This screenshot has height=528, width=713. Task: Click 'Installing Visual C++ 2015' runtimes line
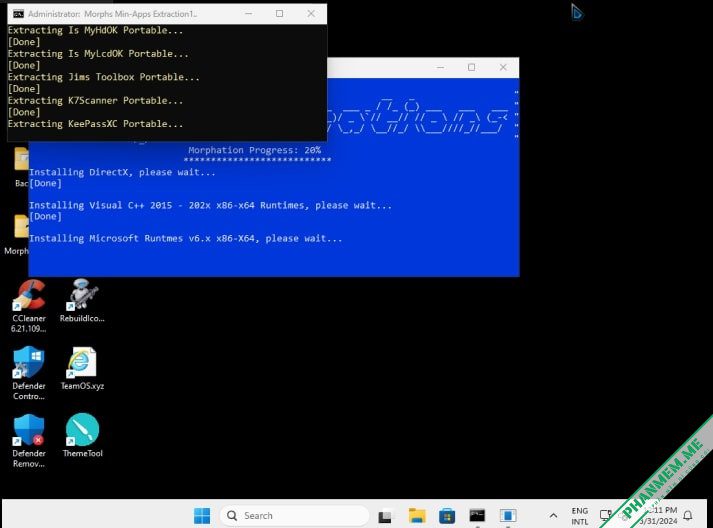[x=211, y=206]
